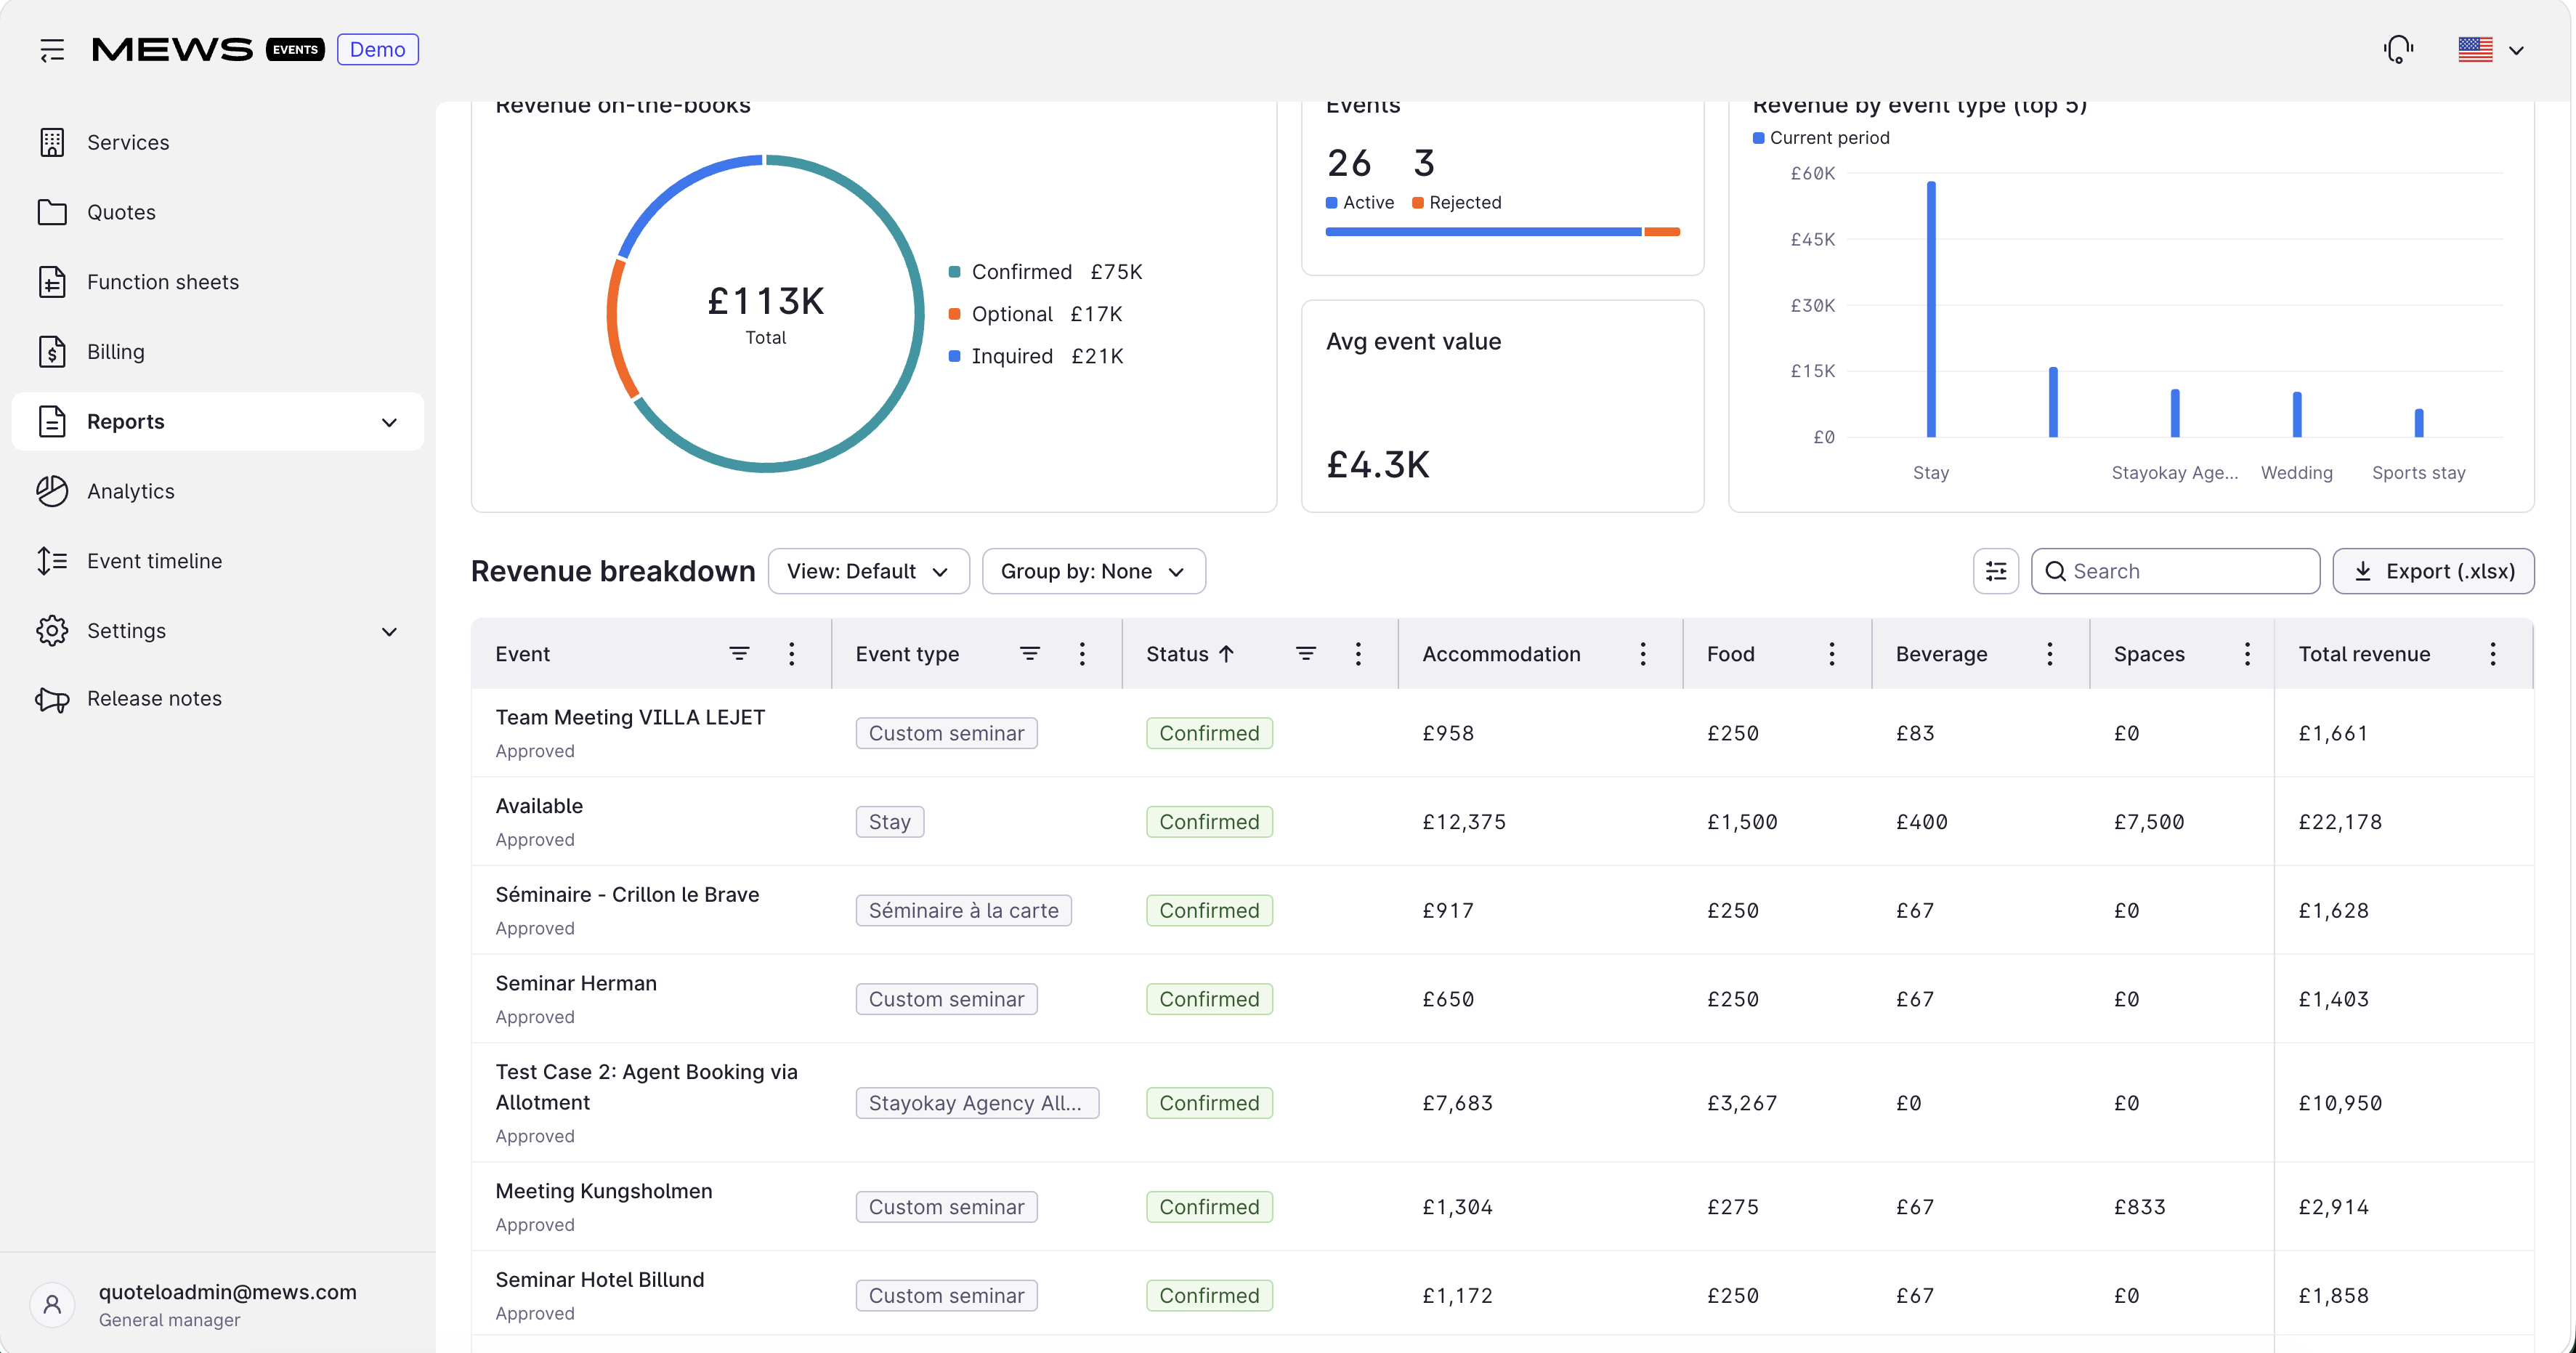This screenshot has height=1353, width=2576.
Task: Toggle Confirmed legend in donut chart
Action: (x=1045, y=272)
